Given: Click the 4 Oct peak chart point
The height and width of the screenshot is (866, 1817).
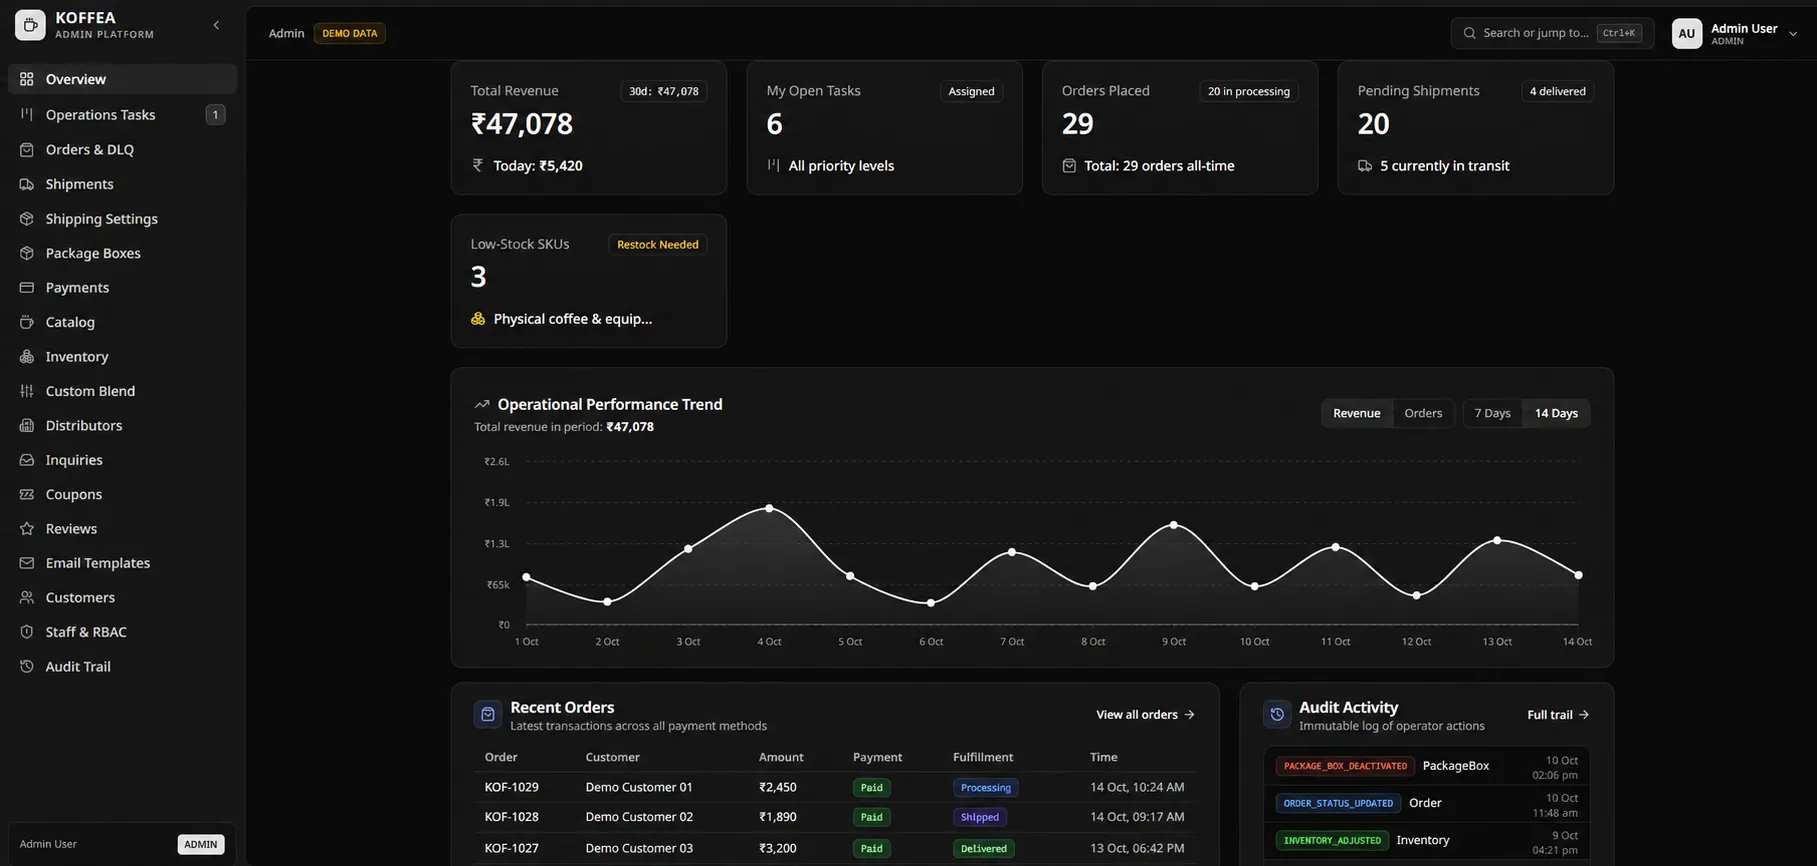Looking at the screenshot, I should pos(769,508).
